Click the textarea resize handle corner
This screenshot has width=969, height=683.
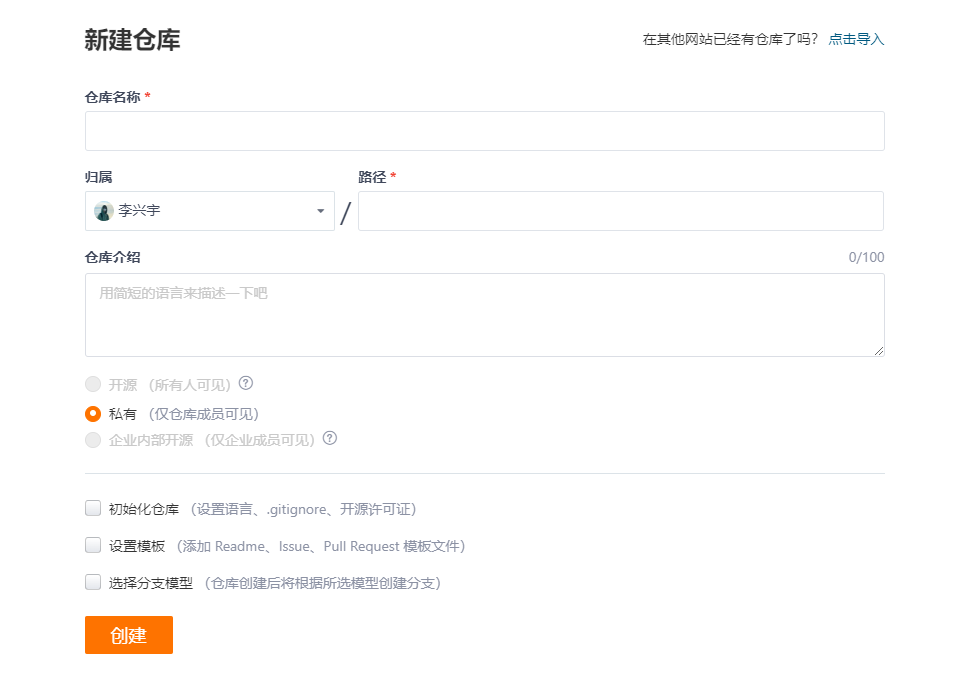click(879, 350)
